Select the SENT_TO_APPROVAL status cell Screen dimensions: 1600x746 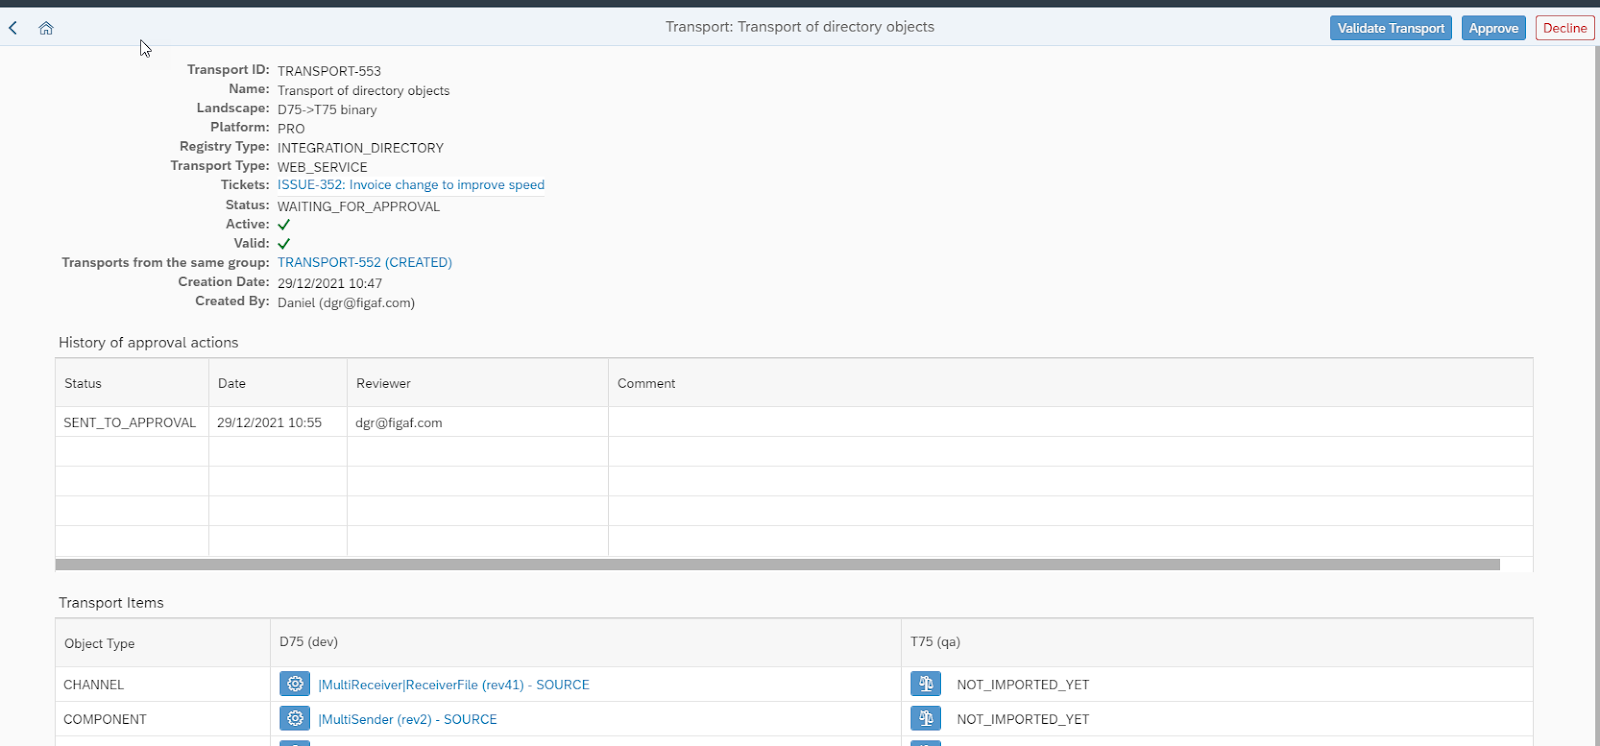(130, 423)
